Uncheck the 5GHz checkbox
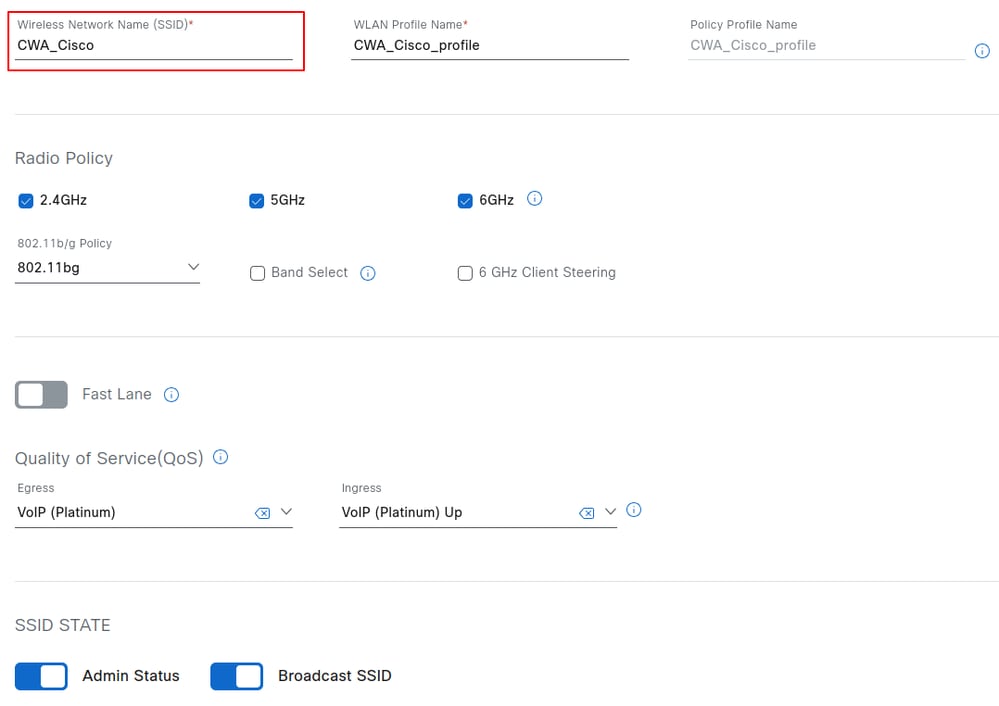This screenshot has width=999, height=706. tap(257, 201)
